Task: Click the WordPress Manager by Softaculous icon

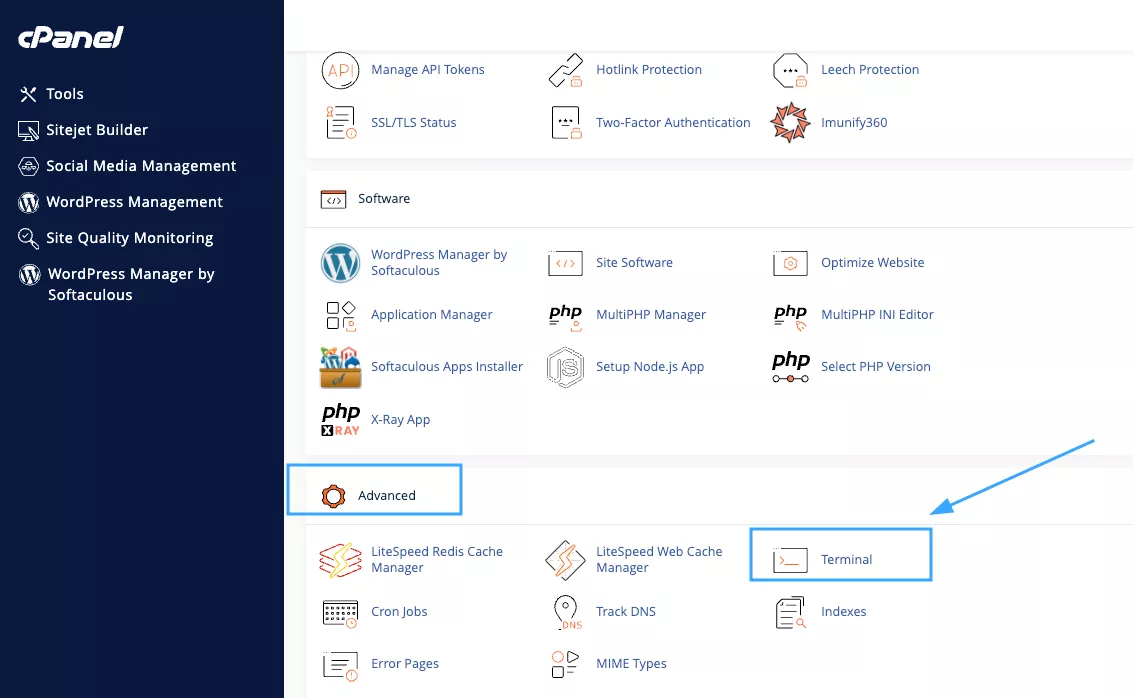Action: coord(340,263)
